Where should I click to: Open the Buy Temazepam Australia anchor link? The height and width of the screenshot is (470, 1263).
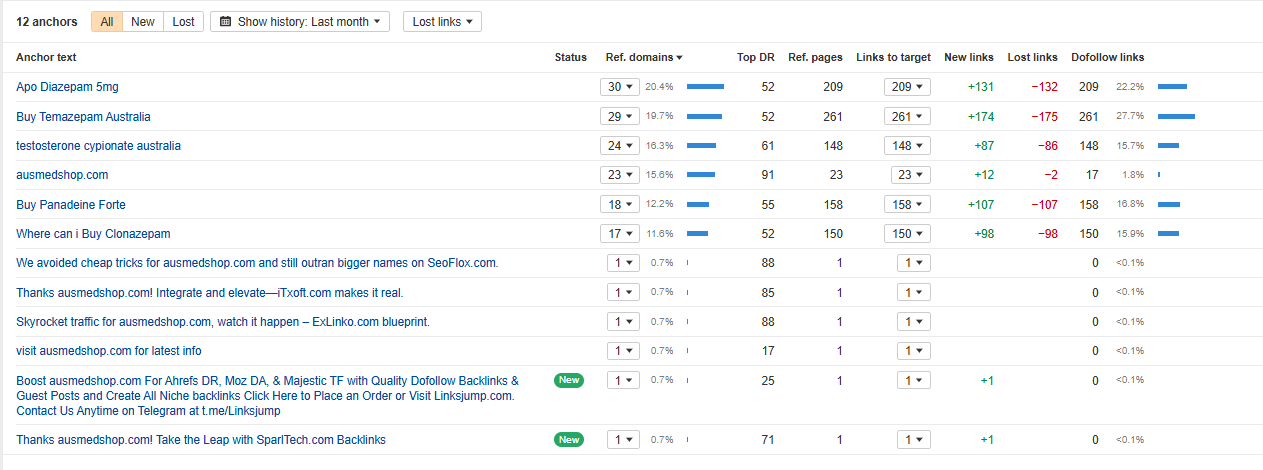(83, 117)
